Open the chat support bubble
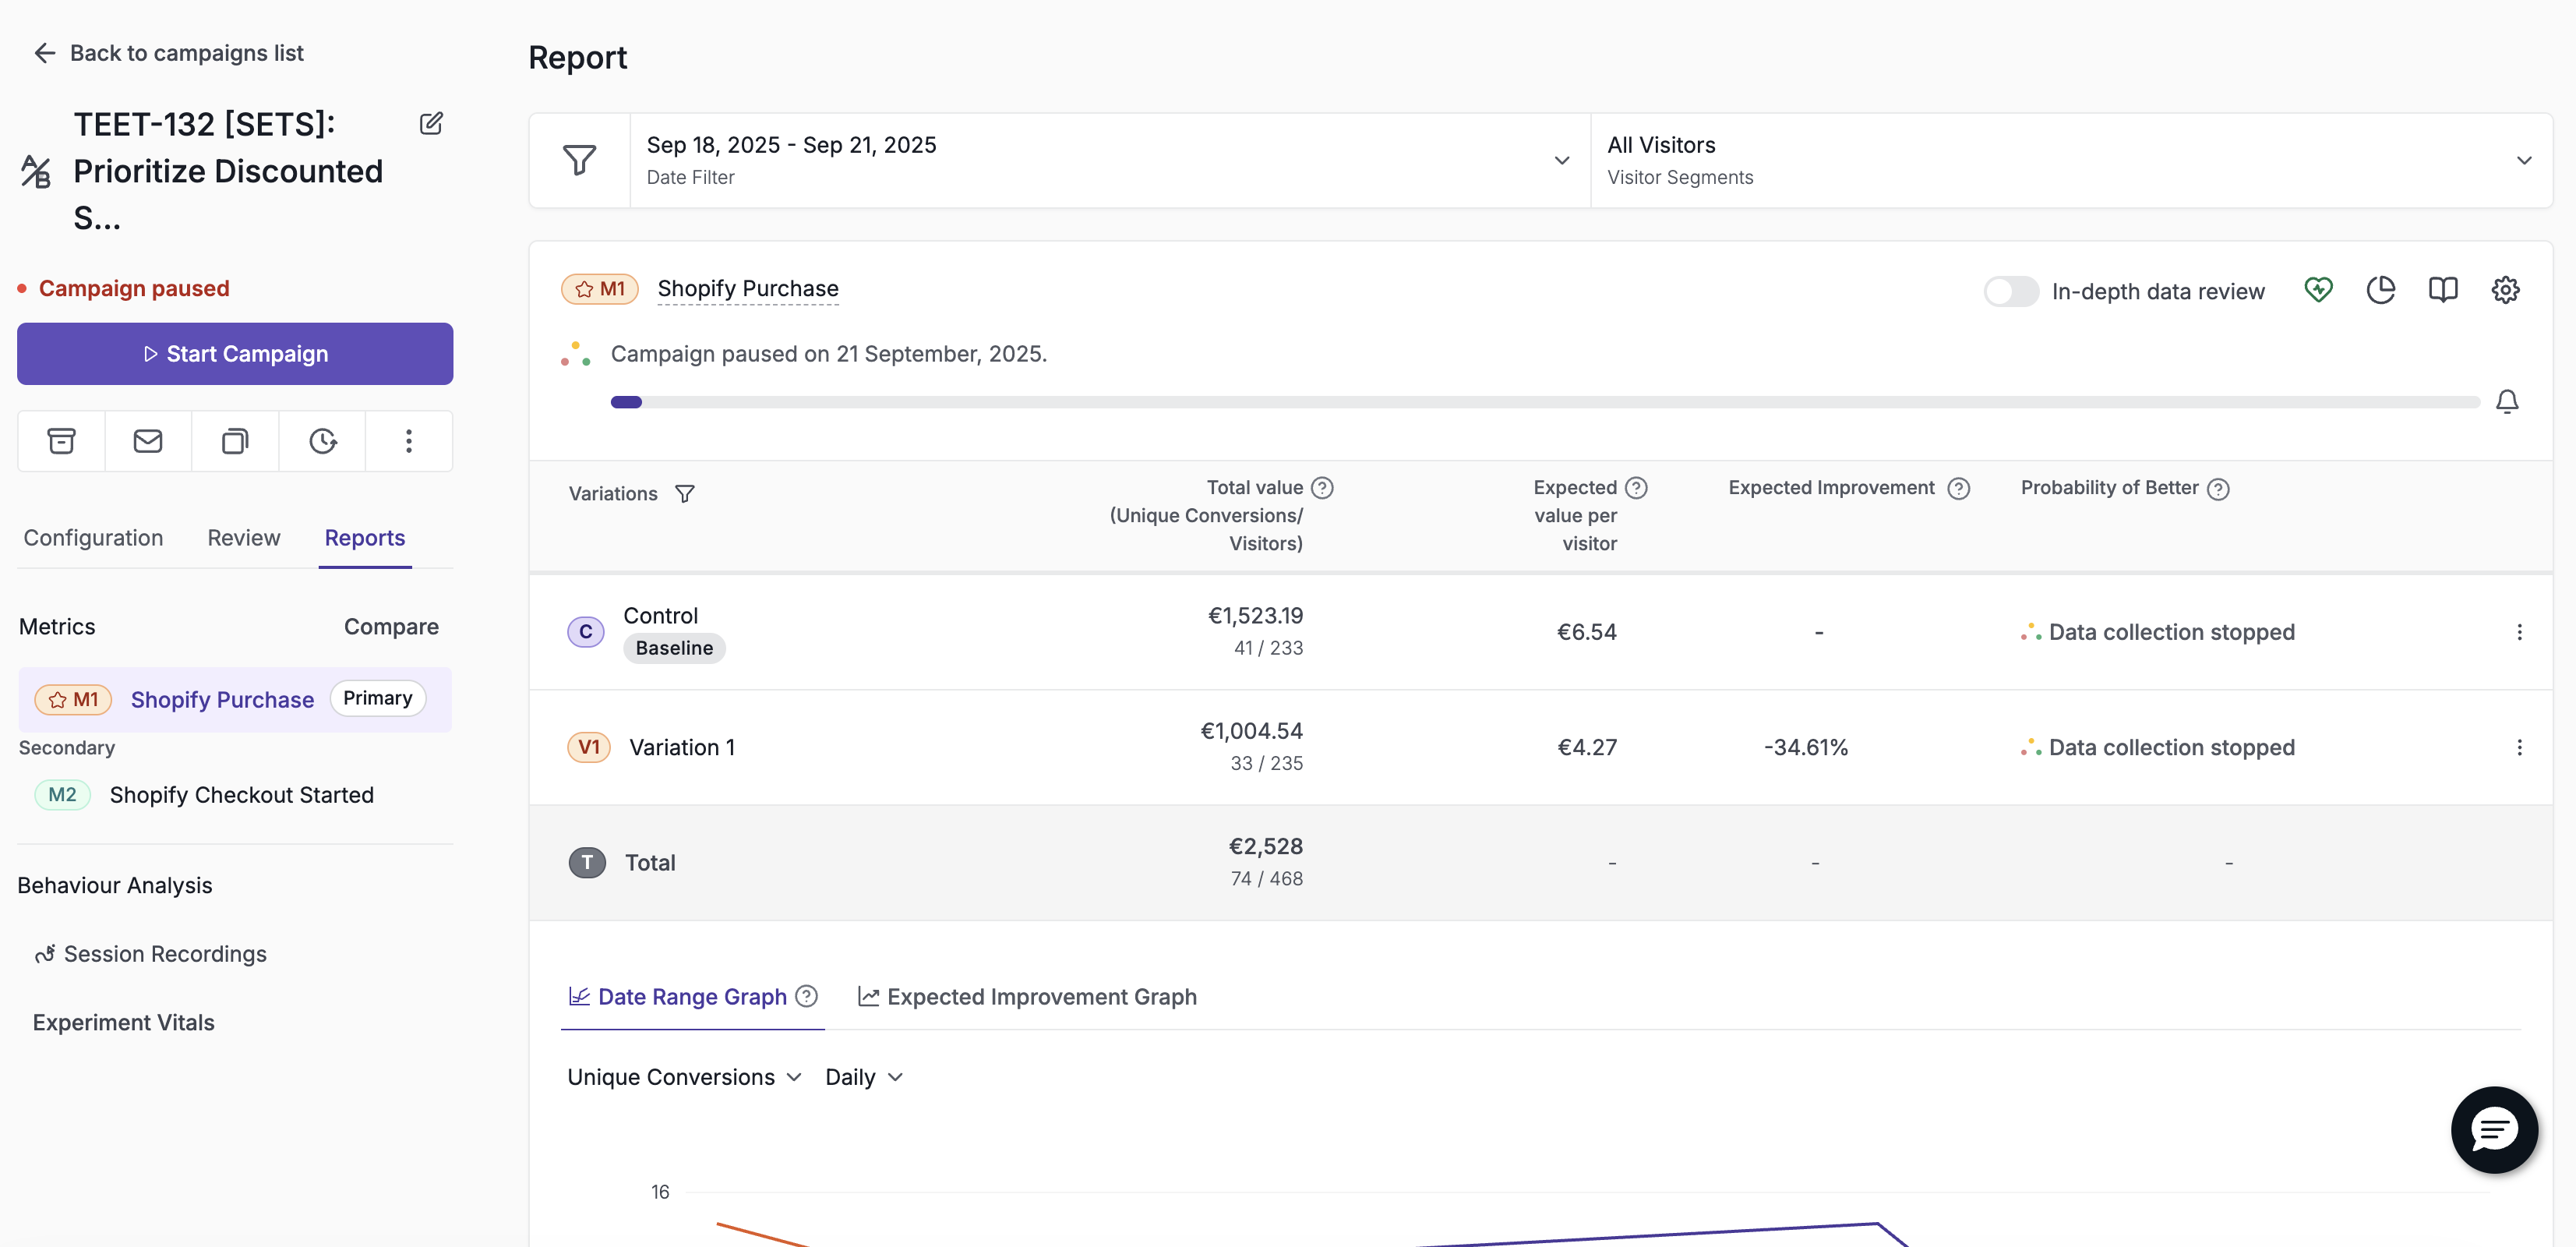The height and width of the screenshot is (1247, 2576). click(x=2494, y=1129)
